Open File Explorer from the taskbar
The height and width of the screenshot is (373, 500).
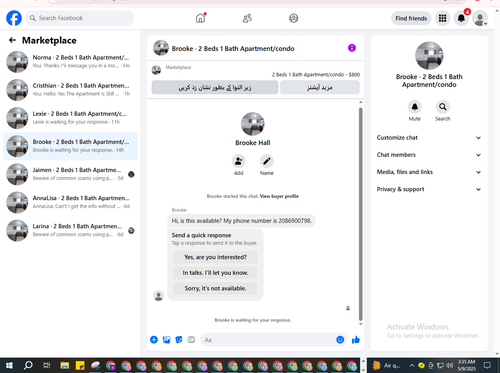pos(65,366)
